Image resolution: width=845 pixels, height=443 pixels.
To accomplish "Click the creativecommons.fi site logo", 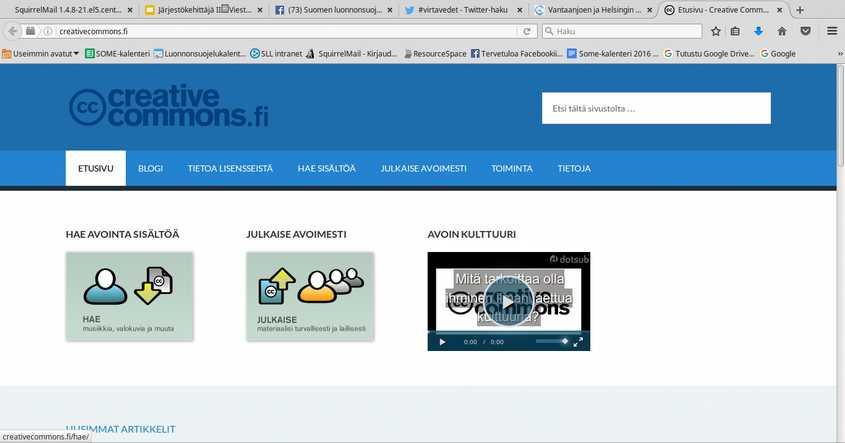I will pyautogui.click(x=169, y=106).
